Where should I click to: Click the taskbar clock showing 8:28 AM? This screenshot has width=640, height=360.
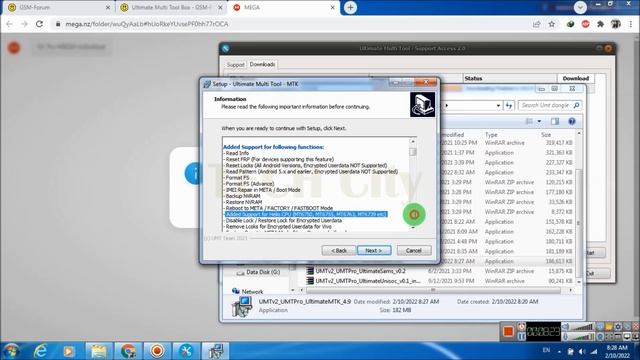[617, 351]
